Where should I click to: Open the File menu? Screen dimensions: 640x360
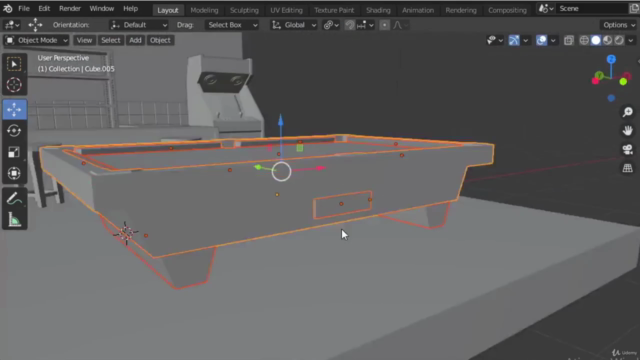click(24, 9)
